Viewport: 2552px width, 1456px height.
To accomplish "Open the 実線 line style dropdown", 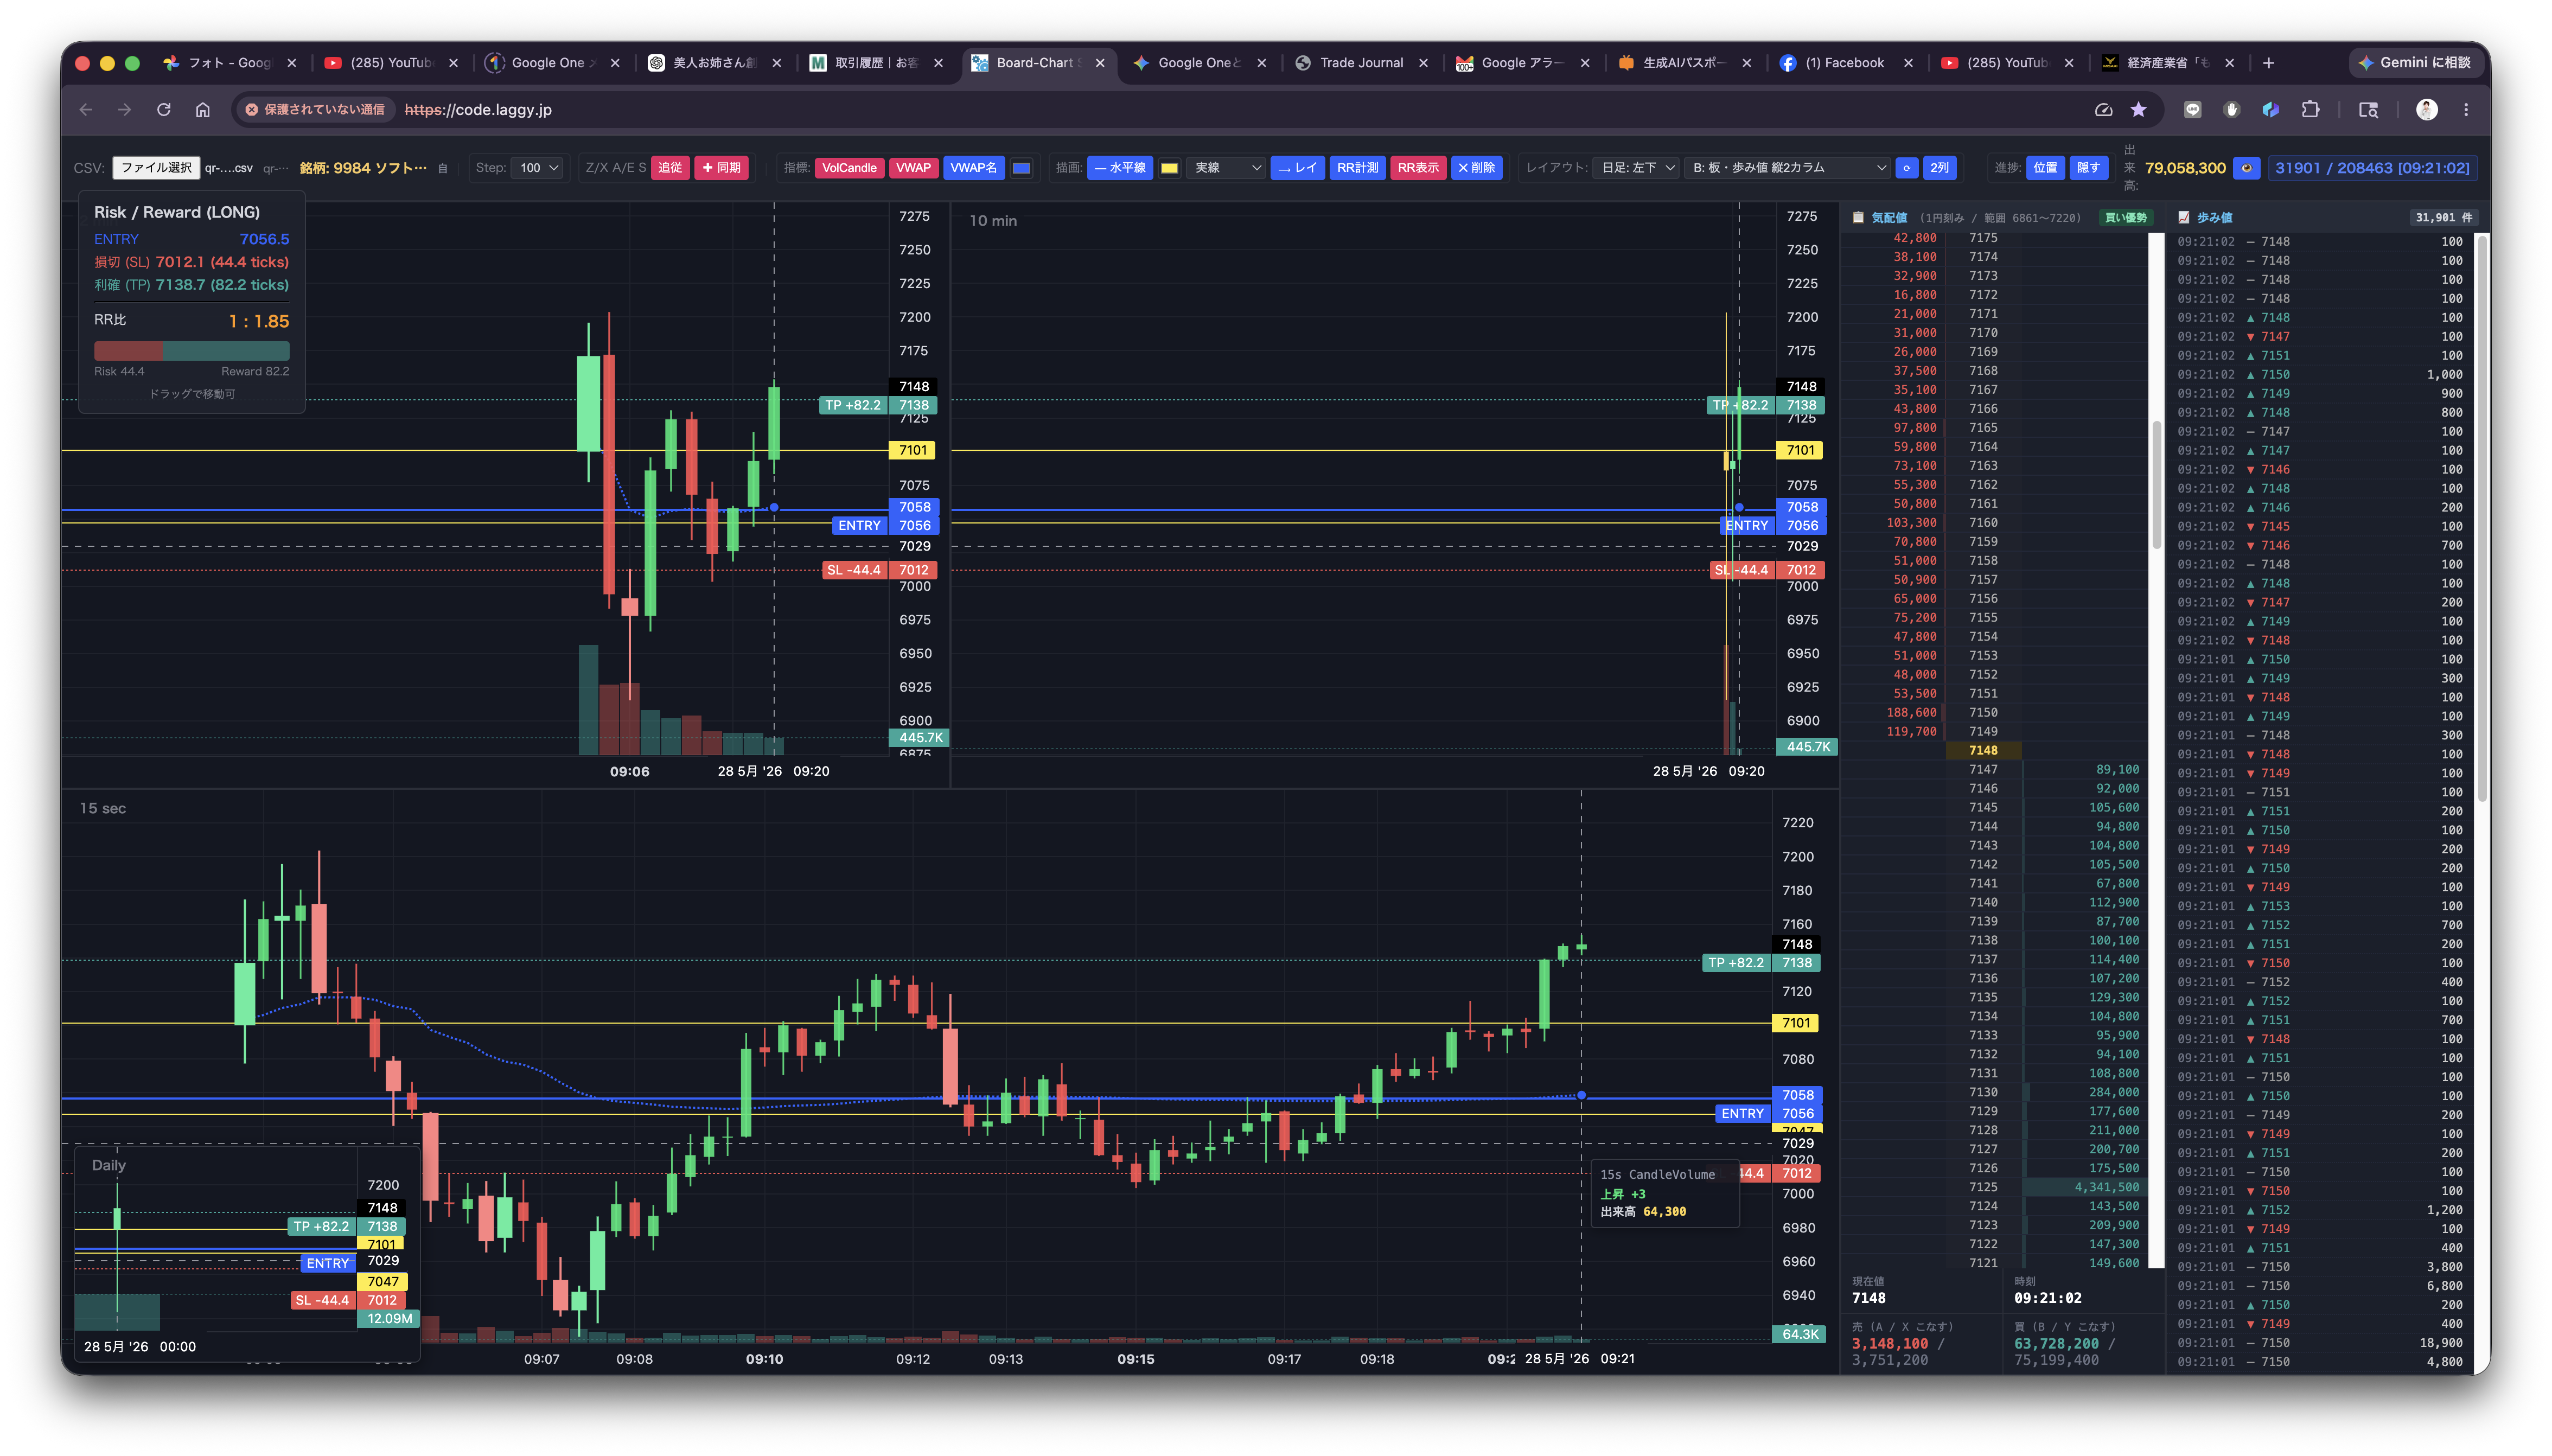I will click(x=1226, y=168).
